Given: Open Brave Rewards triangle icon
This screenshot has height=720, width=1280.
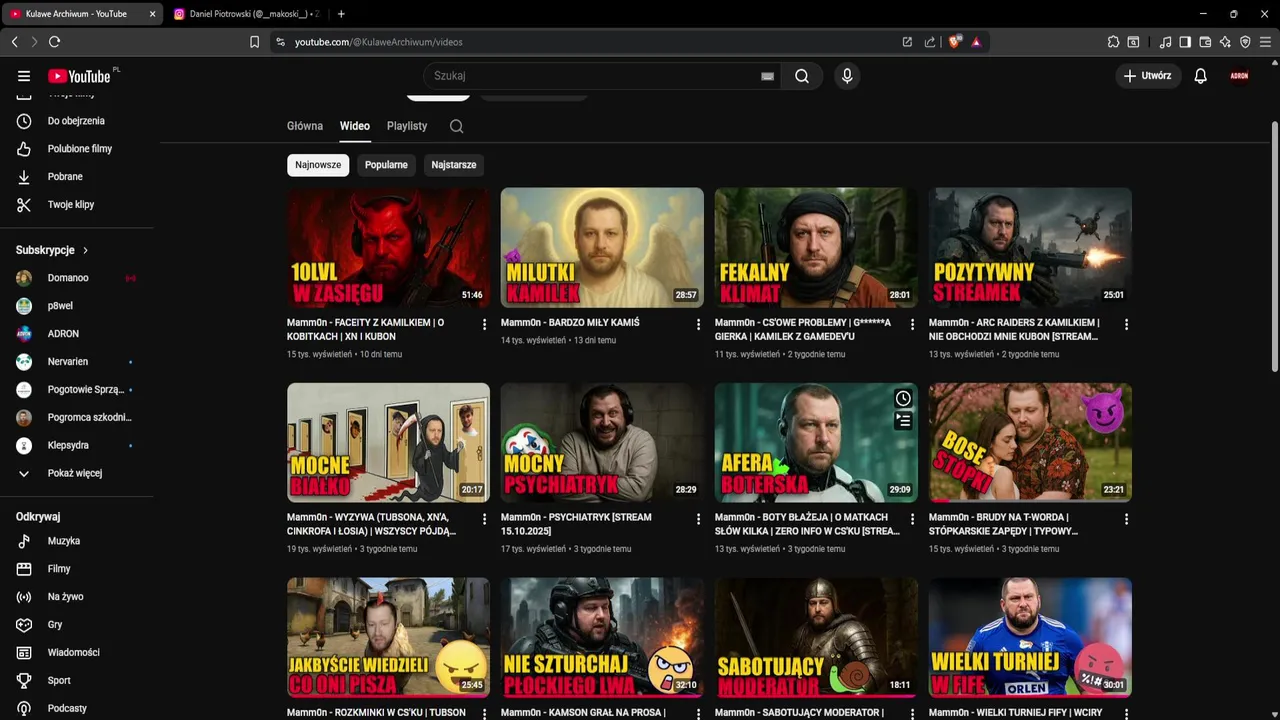Looking at the screenshot, I should point(976,42).
